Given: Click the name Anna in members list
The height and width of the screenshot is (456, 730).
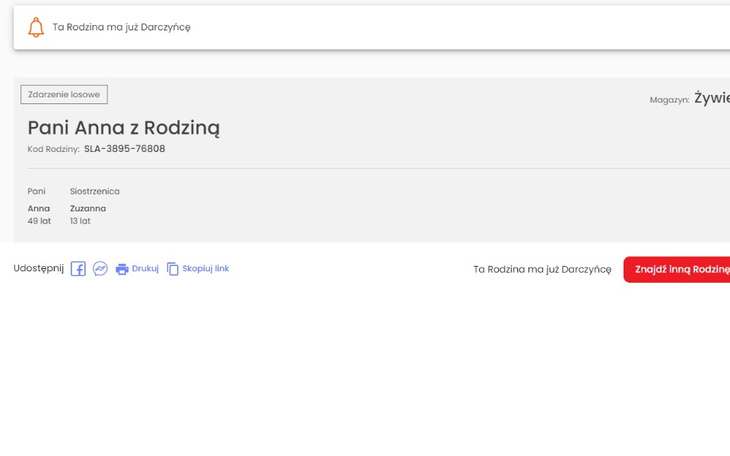Looking at the screenshot, I should [38, 208].
